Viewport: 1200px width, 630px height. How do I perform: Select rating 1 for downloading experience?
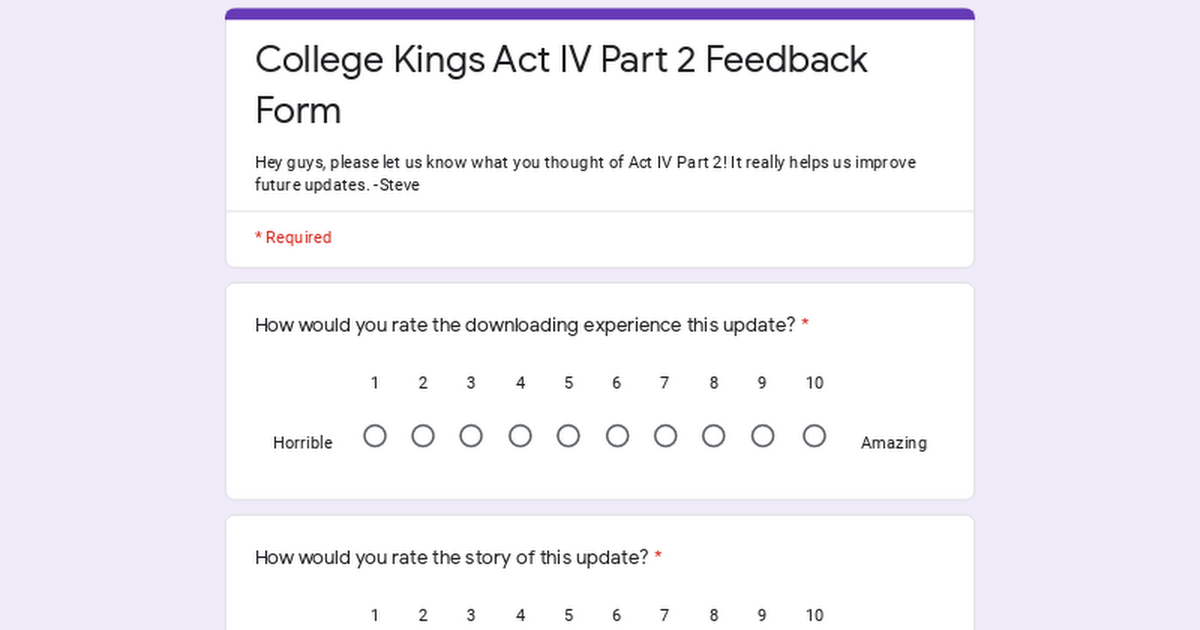point(375,436)
